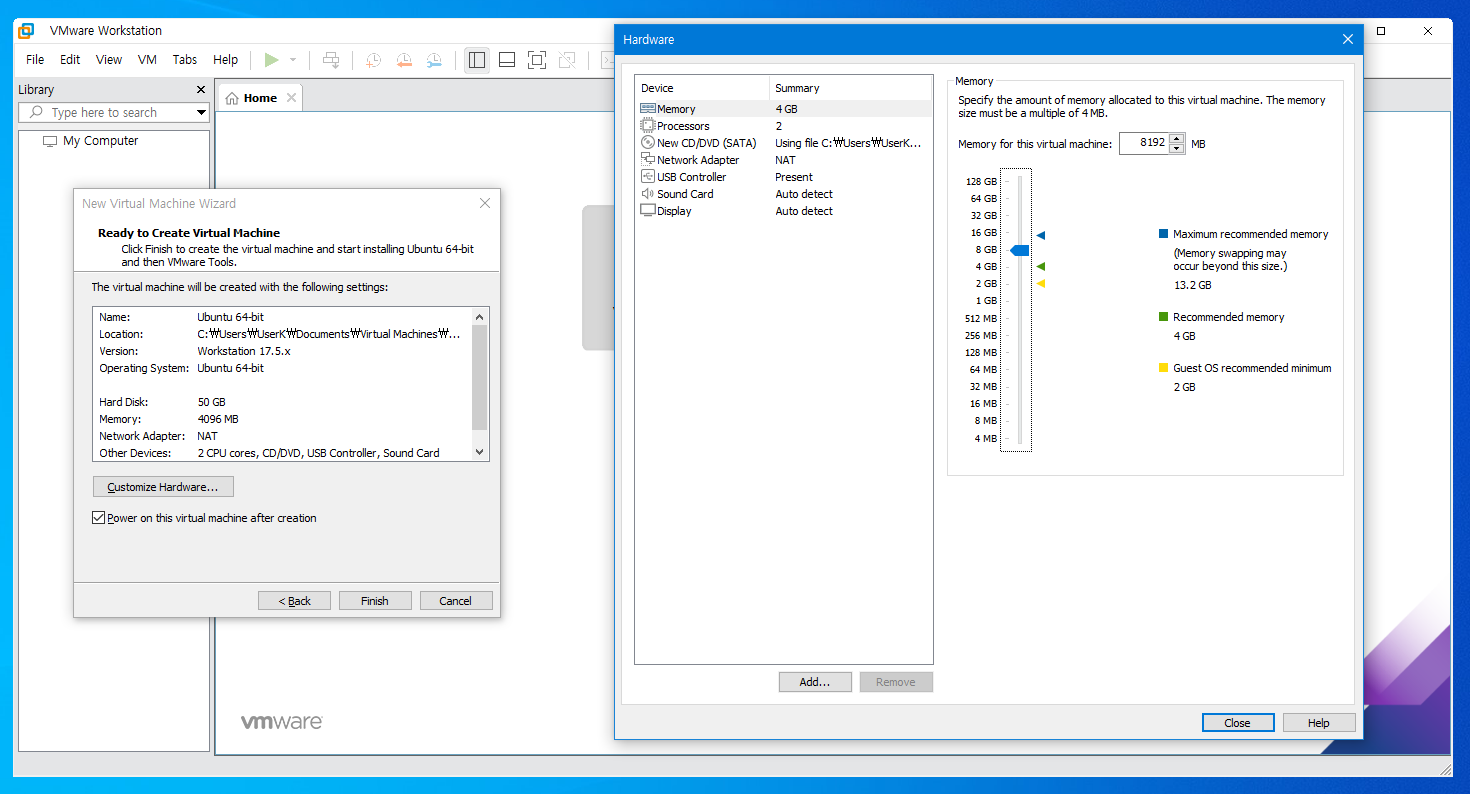Click Finish to create the virtual machine
The height and width of the screenshot is (794, 1470).
[375, 601]
